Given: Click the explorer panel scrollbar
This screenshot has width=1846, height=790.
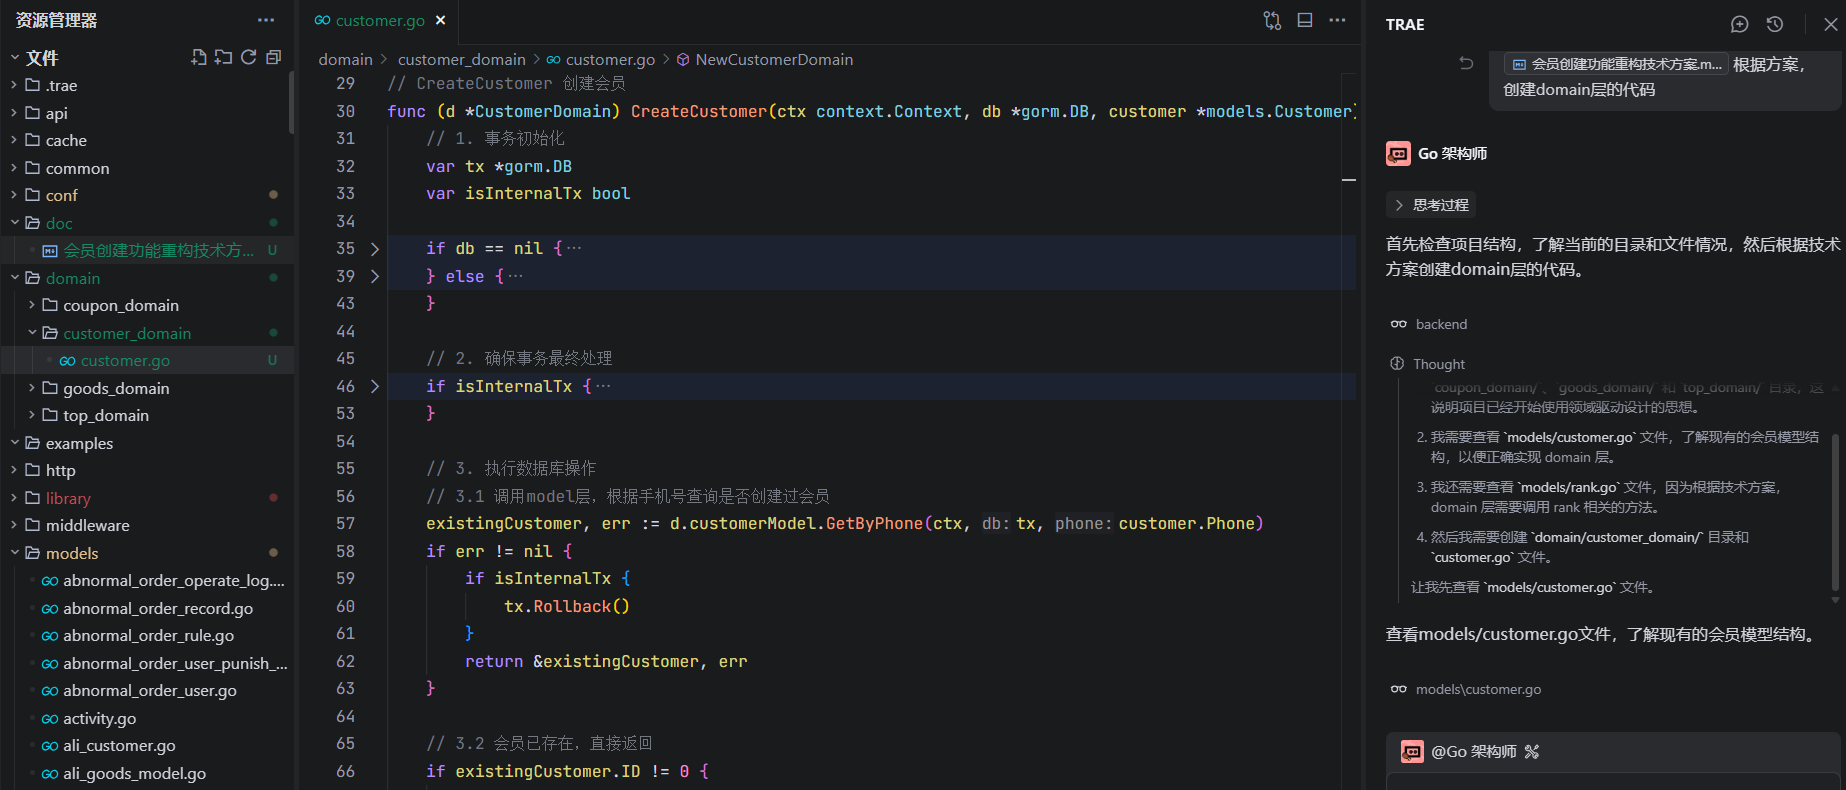Looking at the screenshot, I should coord(291,102).
